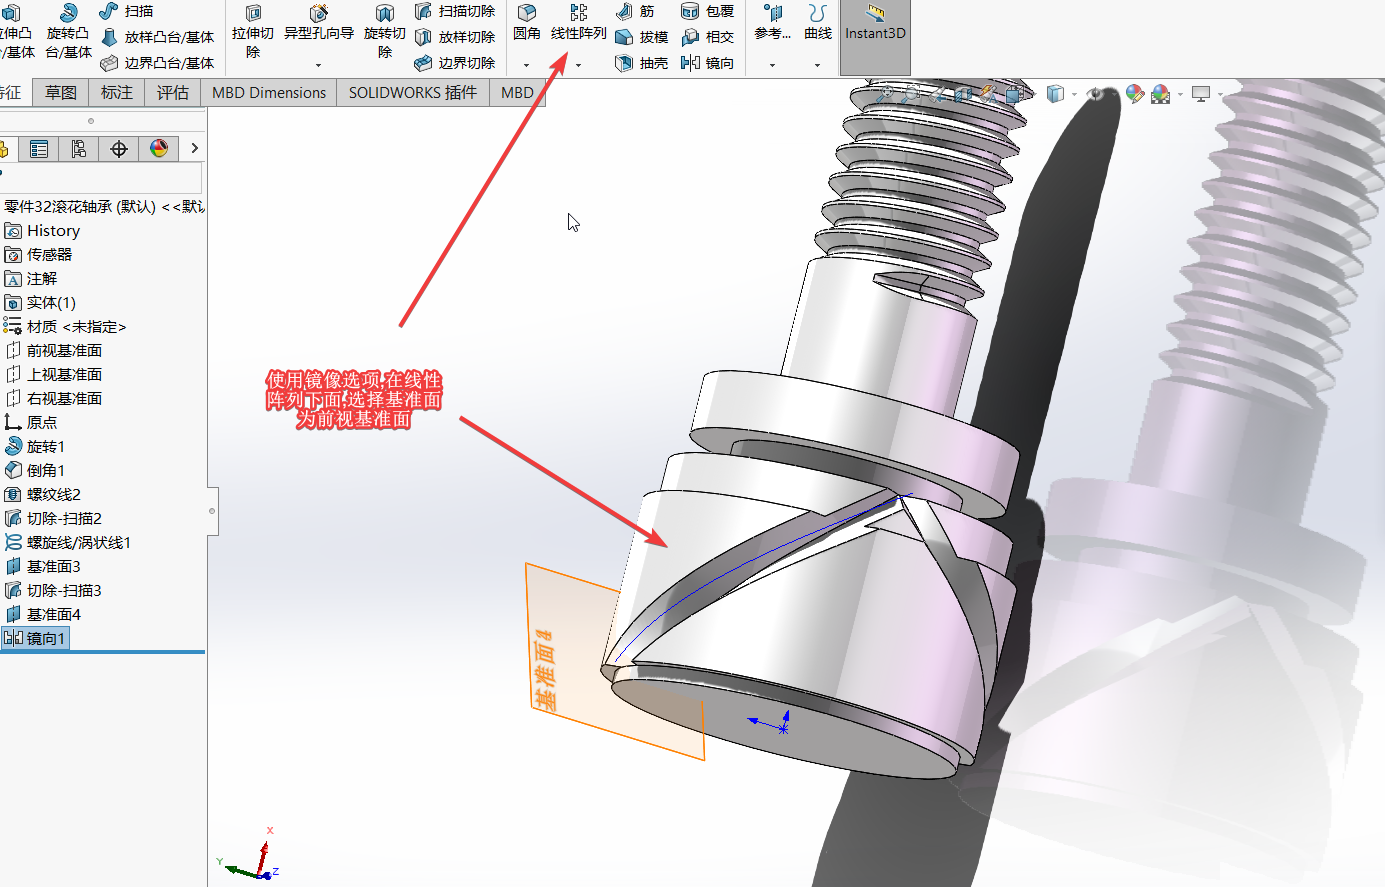
Task: Select 螺纹线2 thread feature
Action: [43, 495]
